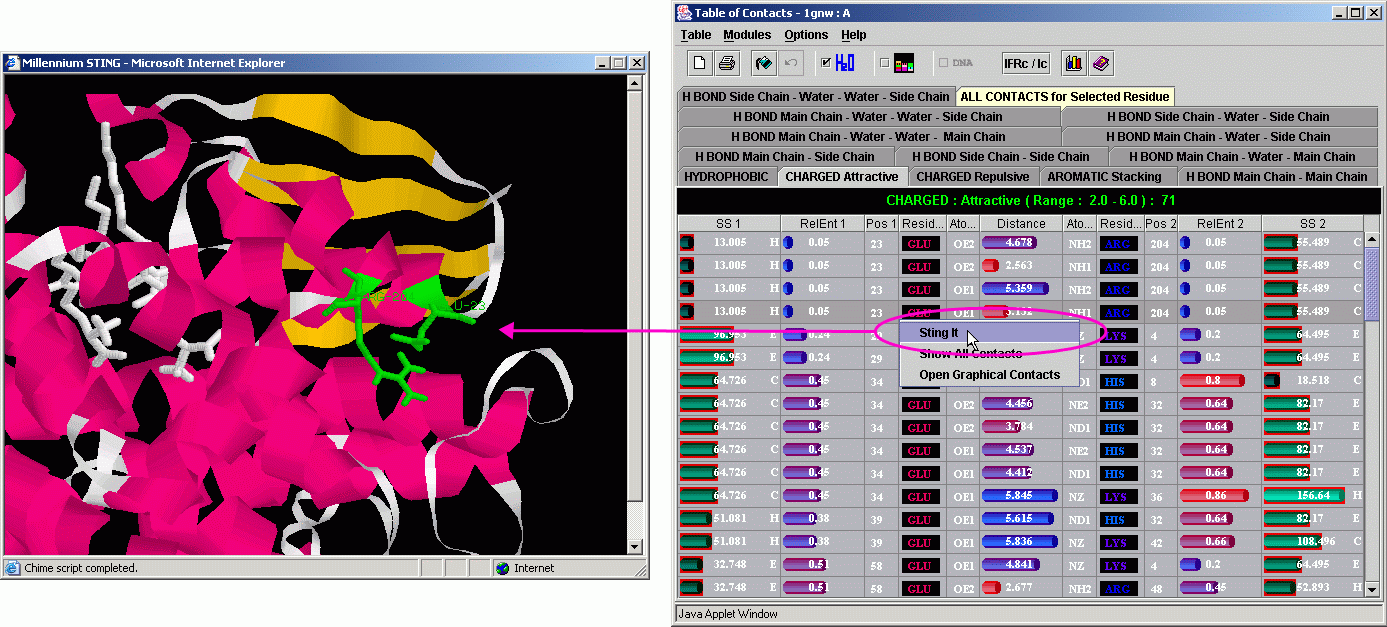This screenshot has width=1387, height=627.
Task: Click the greyed-out undo arrow icon
Action: pos(791,63)
